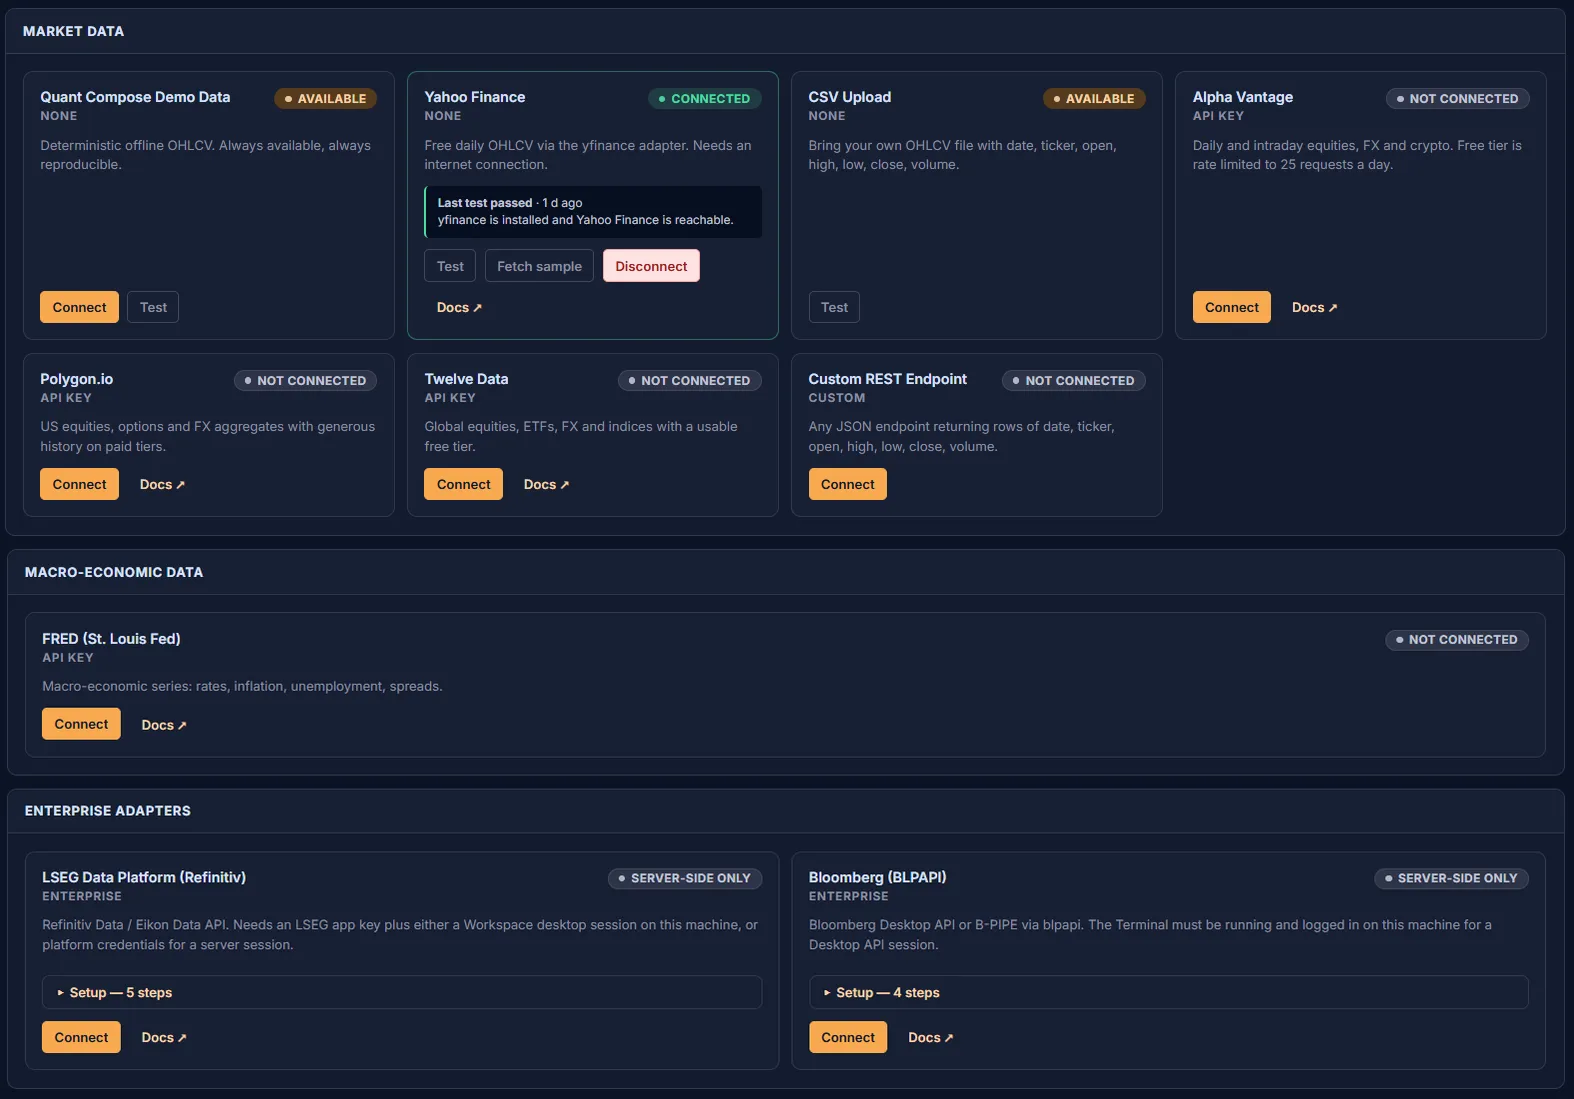
Task: Select the CSV Upload card title
Action: coord(850,97)
